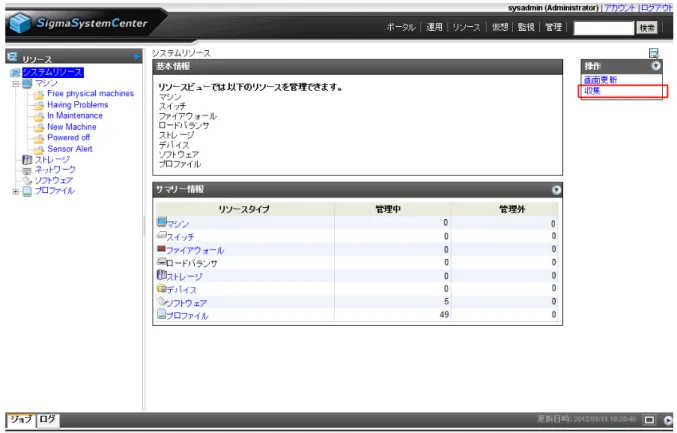
Task: Click the Having Problems folder icon
Action: (39, 105)
